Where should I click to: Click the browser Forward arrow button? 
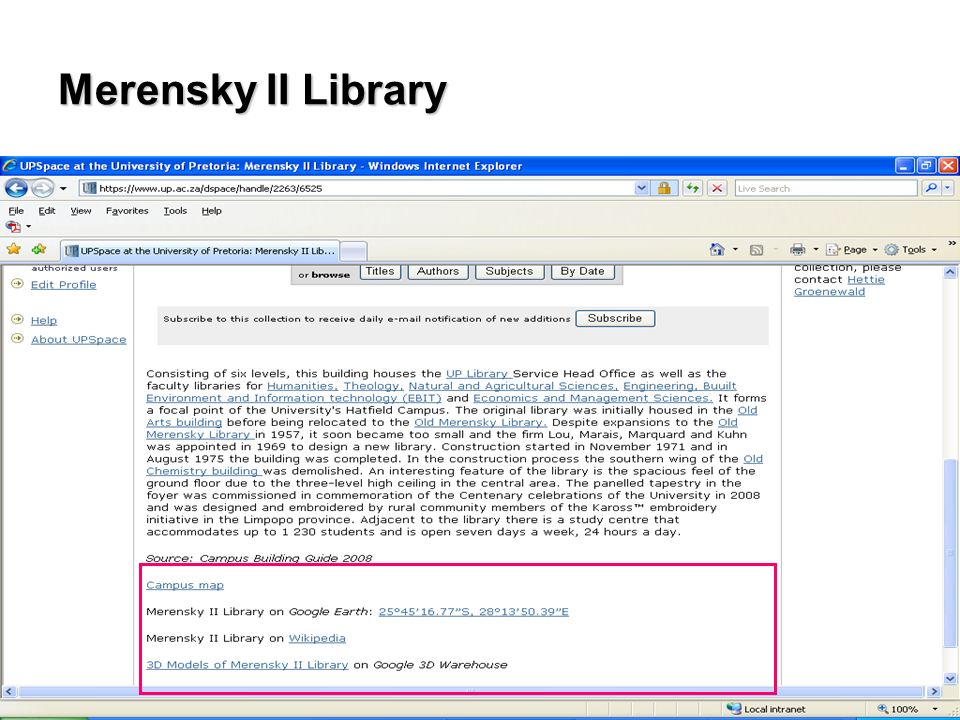tap(42, 188)
